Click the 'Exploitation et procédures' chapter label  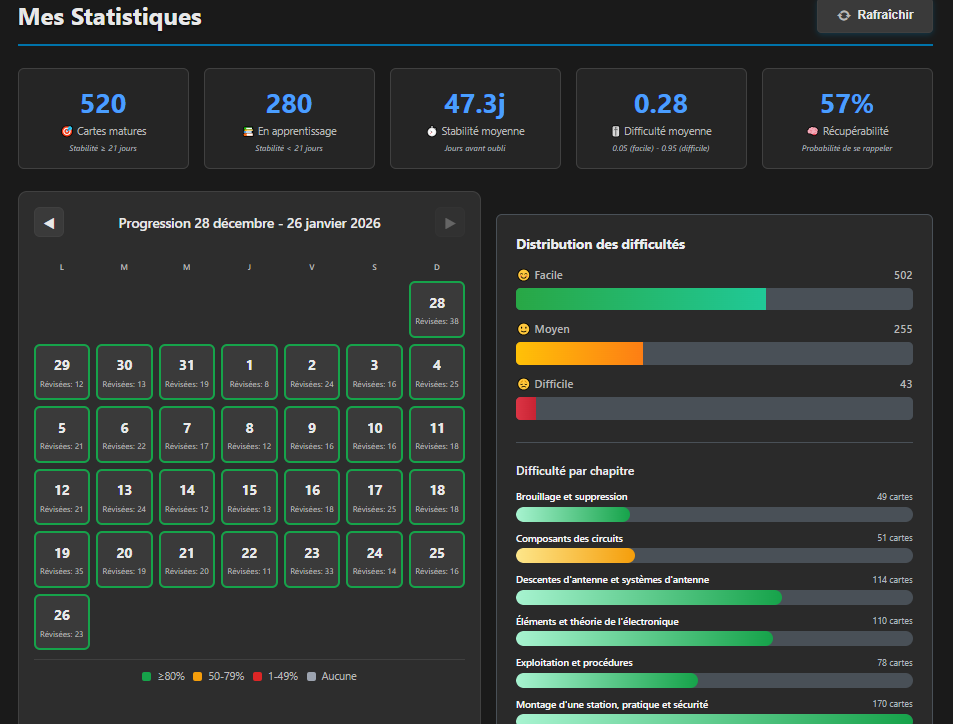tap(574, 663)
